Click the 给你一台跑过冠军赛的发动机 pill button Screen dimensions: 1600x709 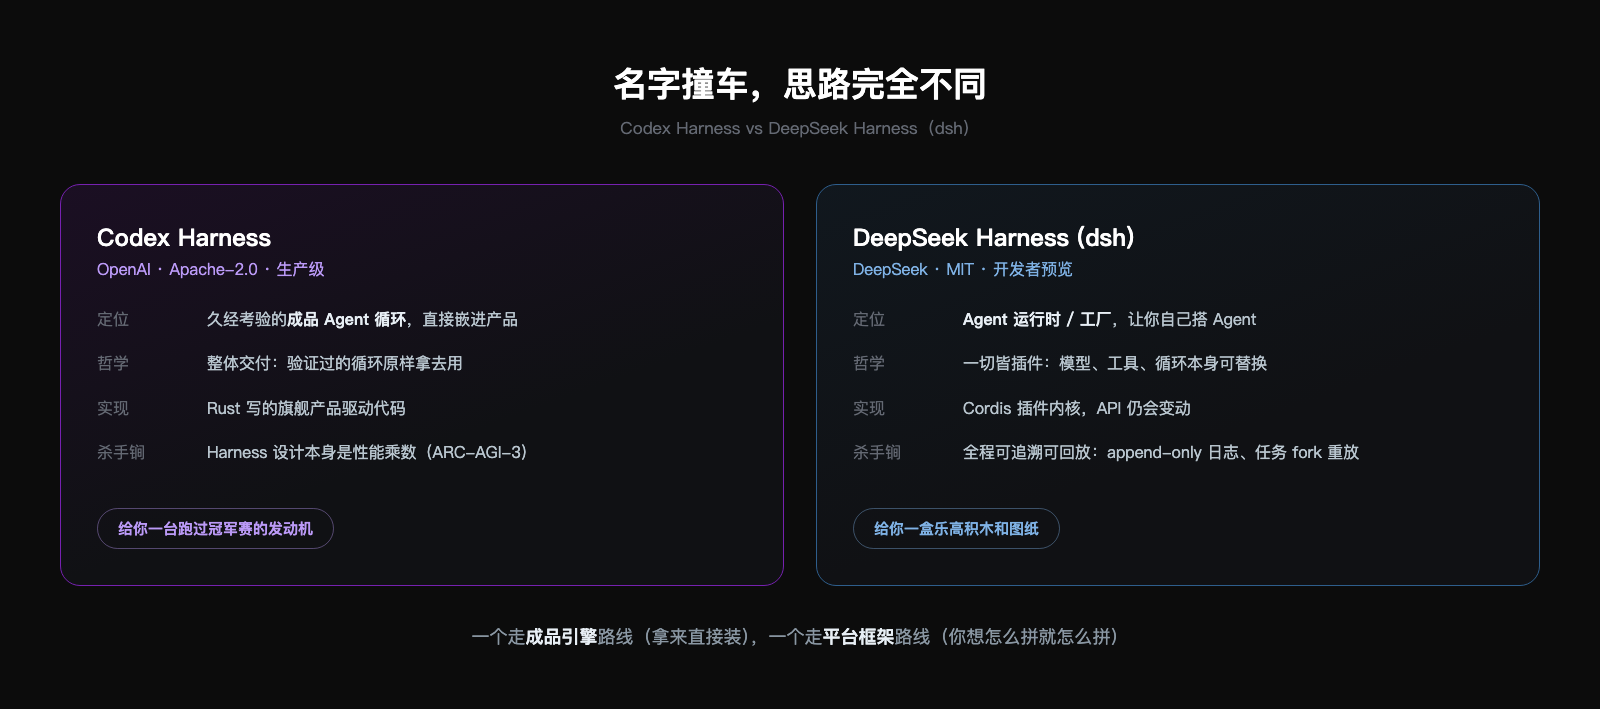click(215, 528)
